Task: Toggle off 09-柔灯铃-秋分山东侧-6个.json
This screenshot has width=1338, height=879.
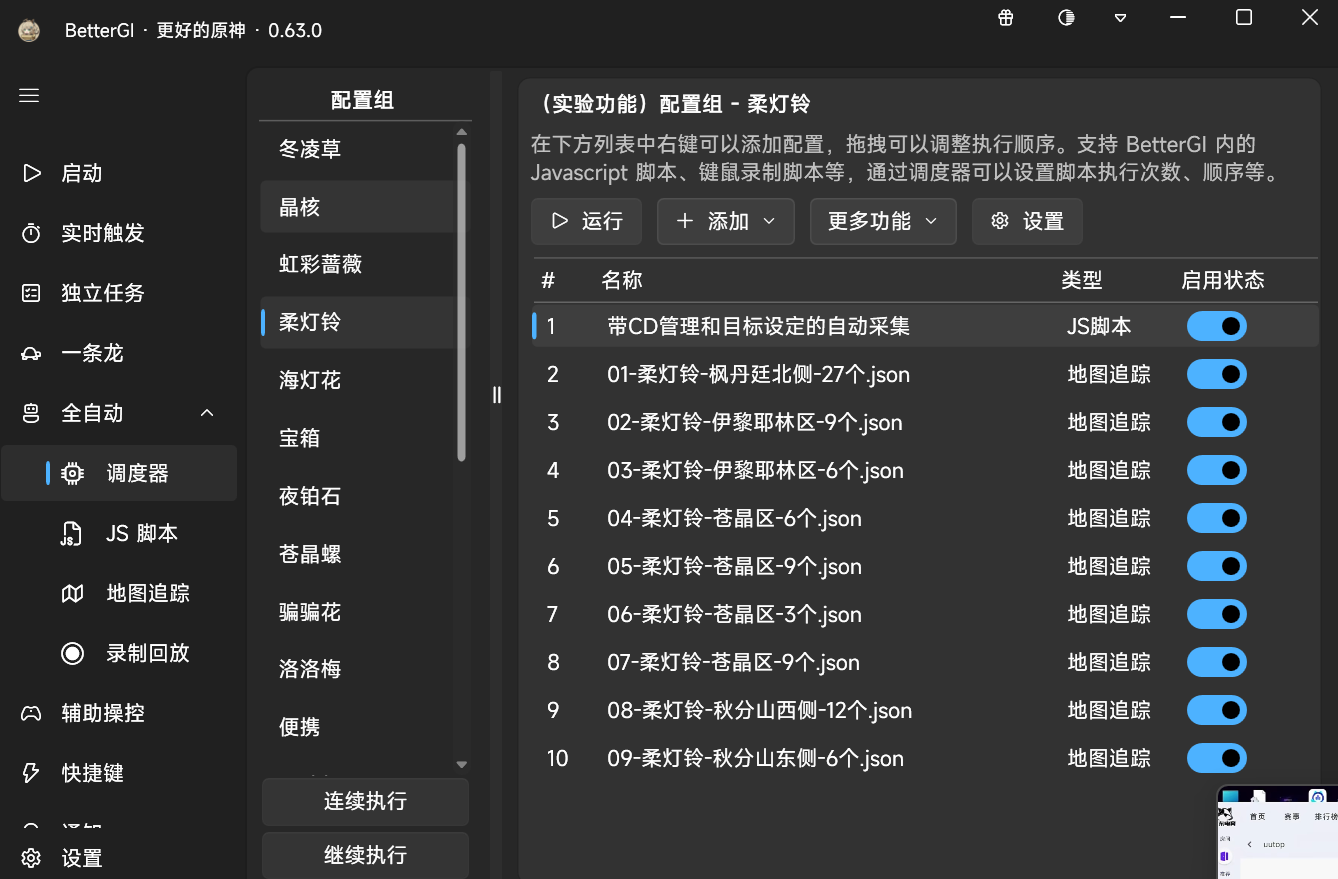Action: pos(1217,758)
